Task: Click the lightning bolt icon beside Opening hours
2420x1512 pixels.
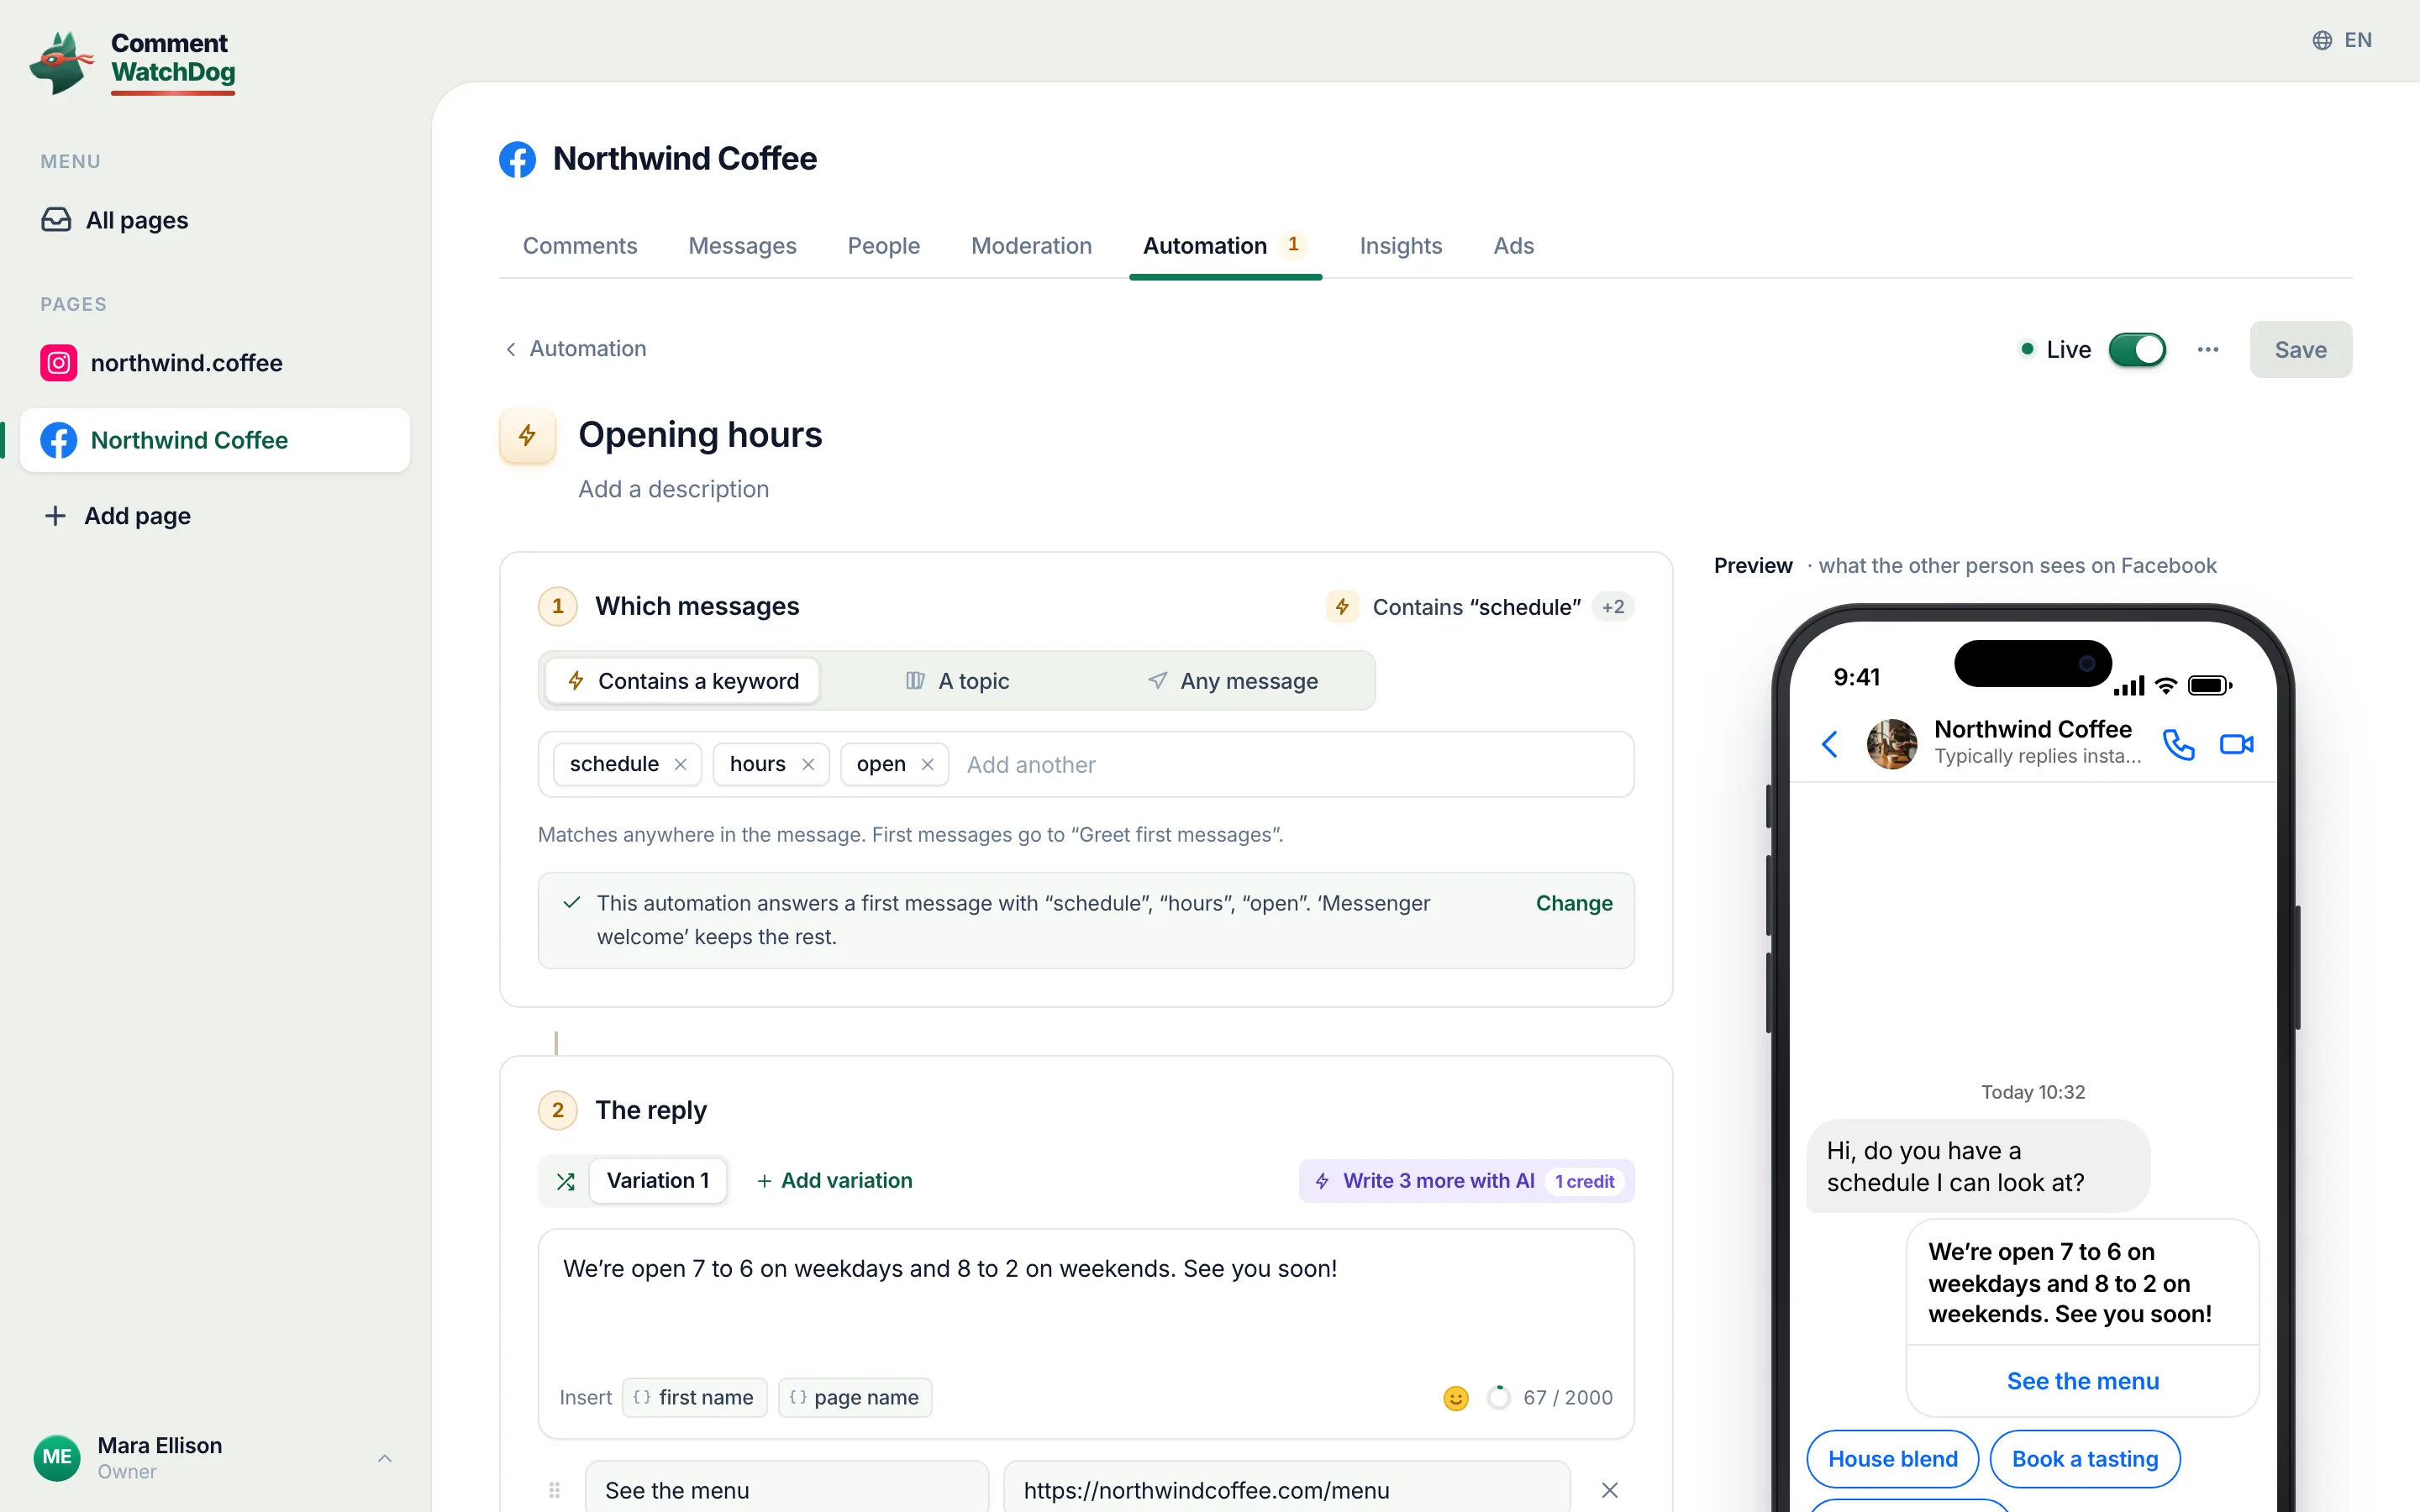Action: [527, 436]
